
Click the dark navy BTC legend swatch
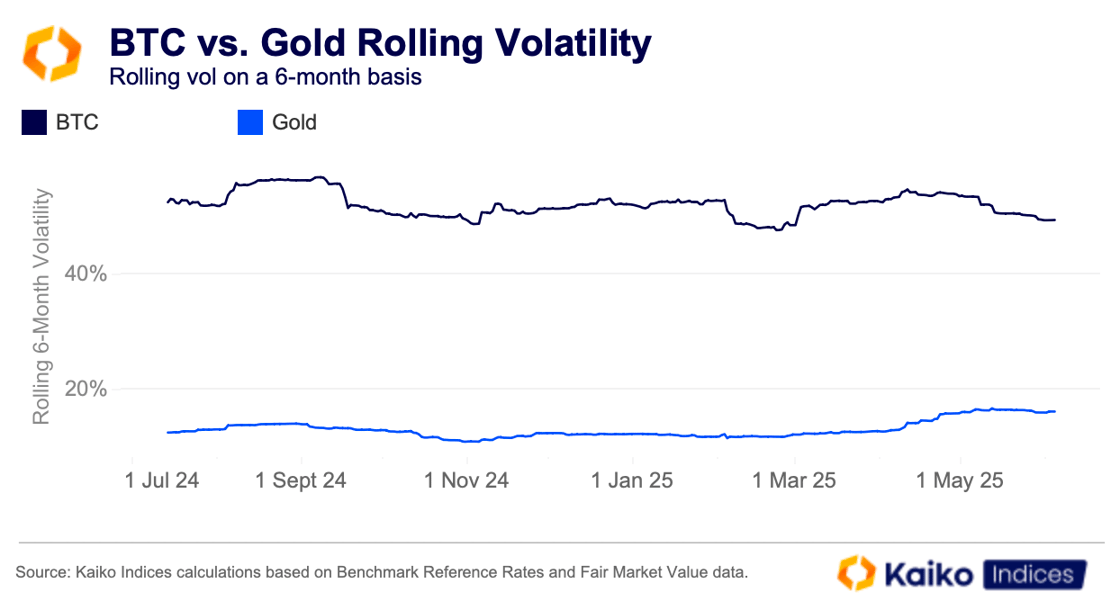[34, 123]
